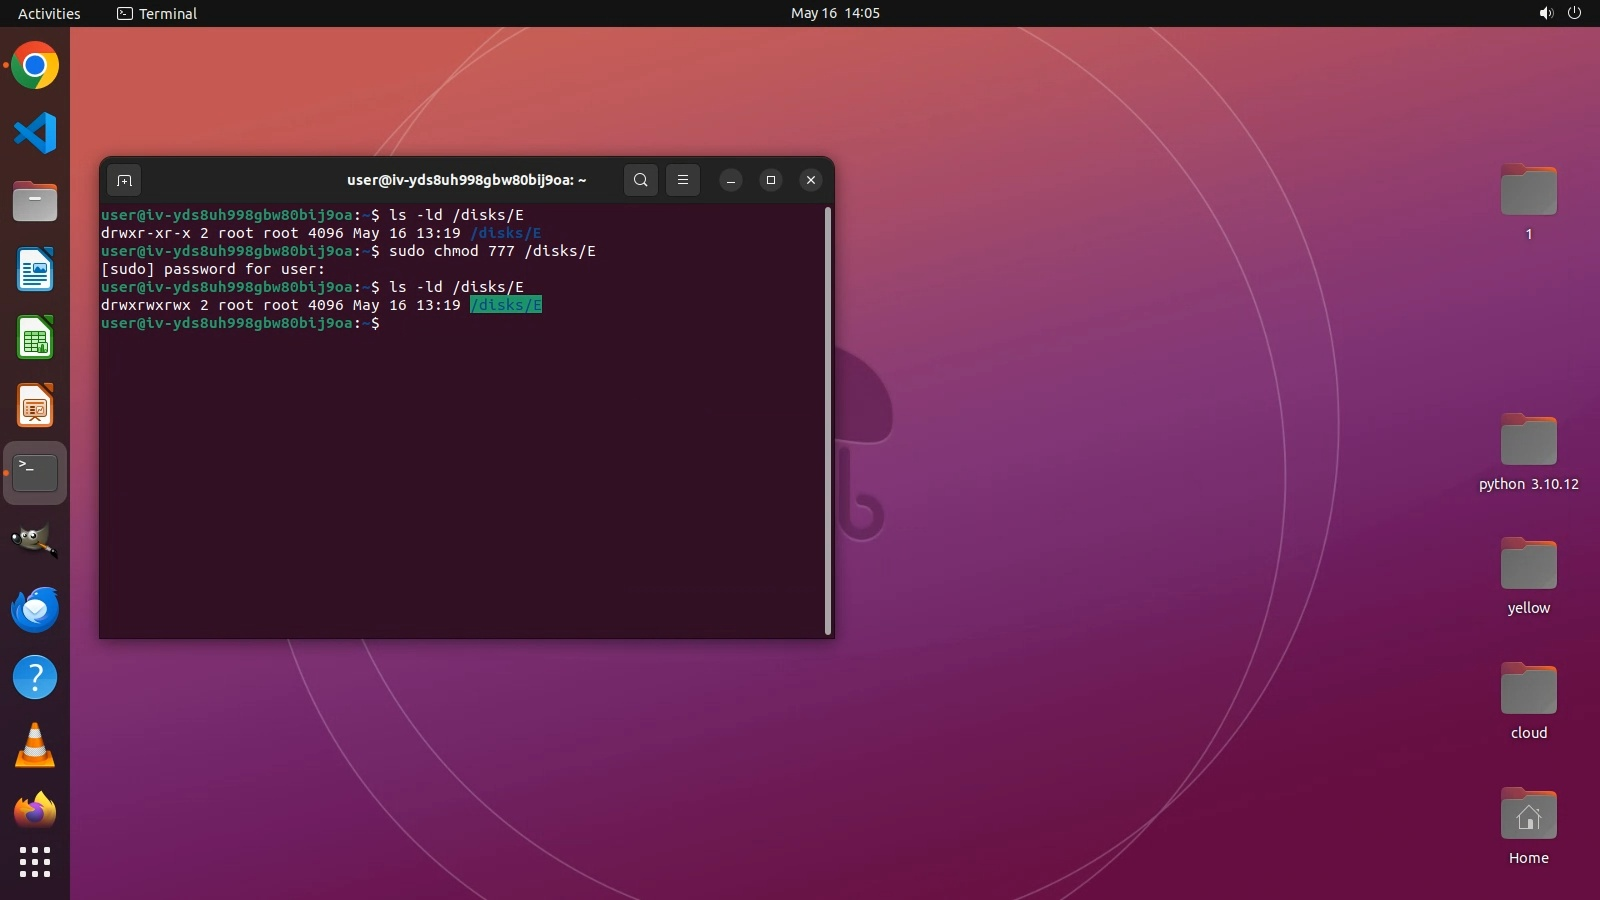Open Thunderbird mail client
The image size is (1600, 900).
pyautogui.click(x=35, y=609)
